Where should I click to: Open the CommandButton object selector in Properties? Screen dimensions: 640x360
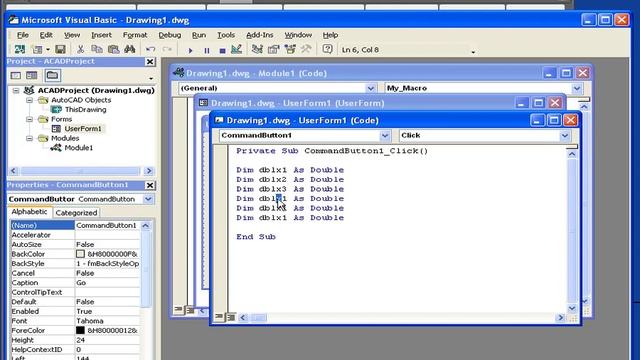[148, 199]
